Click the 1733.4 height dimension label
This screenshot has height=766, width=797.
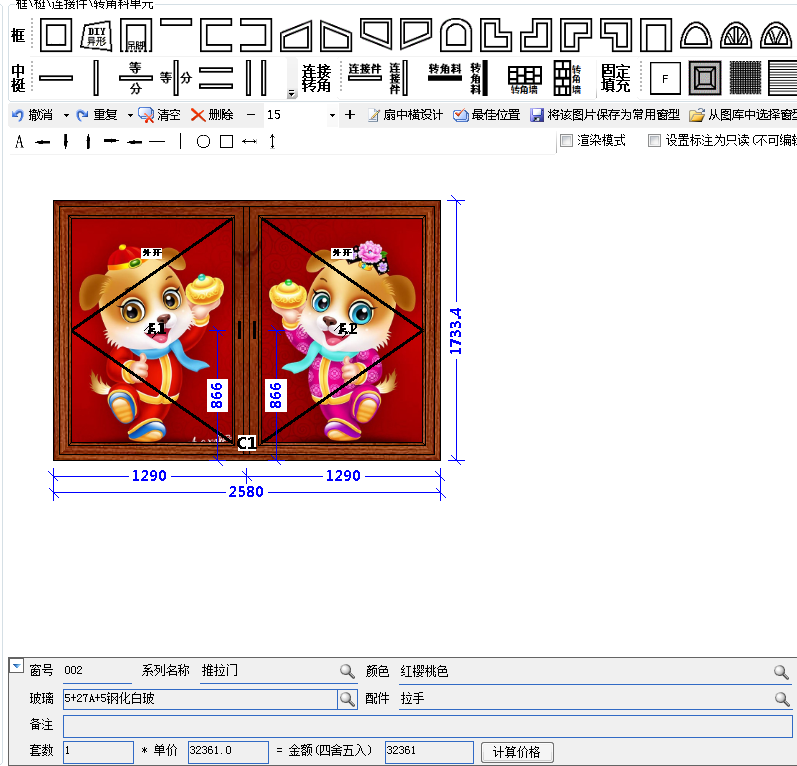coord(456,331)
